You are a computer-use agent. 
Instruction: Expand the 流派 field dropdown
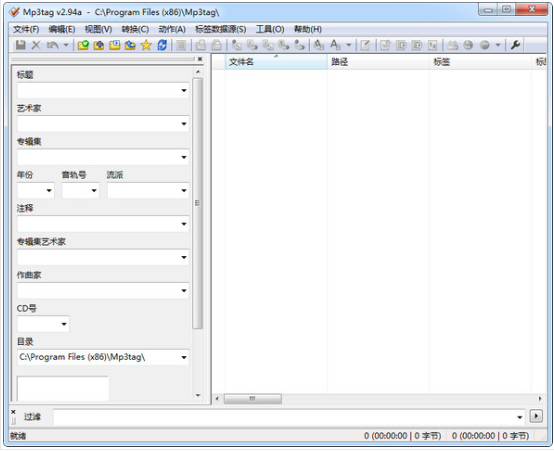click(x=184, y=190)
